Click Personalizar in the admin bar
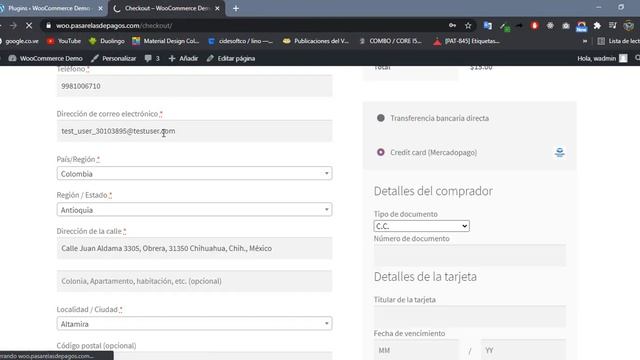The height and width of the screenshot is (360, 640). point(113,58)
